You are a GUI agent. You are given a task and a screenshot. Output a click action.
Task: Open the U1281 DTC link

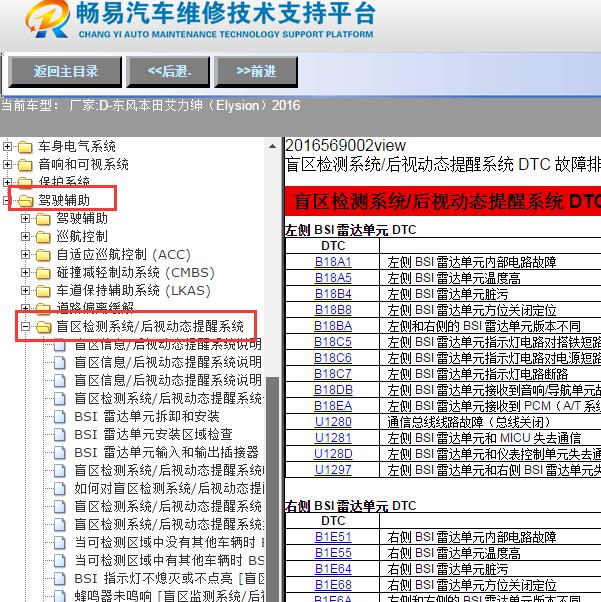(333, 438)
